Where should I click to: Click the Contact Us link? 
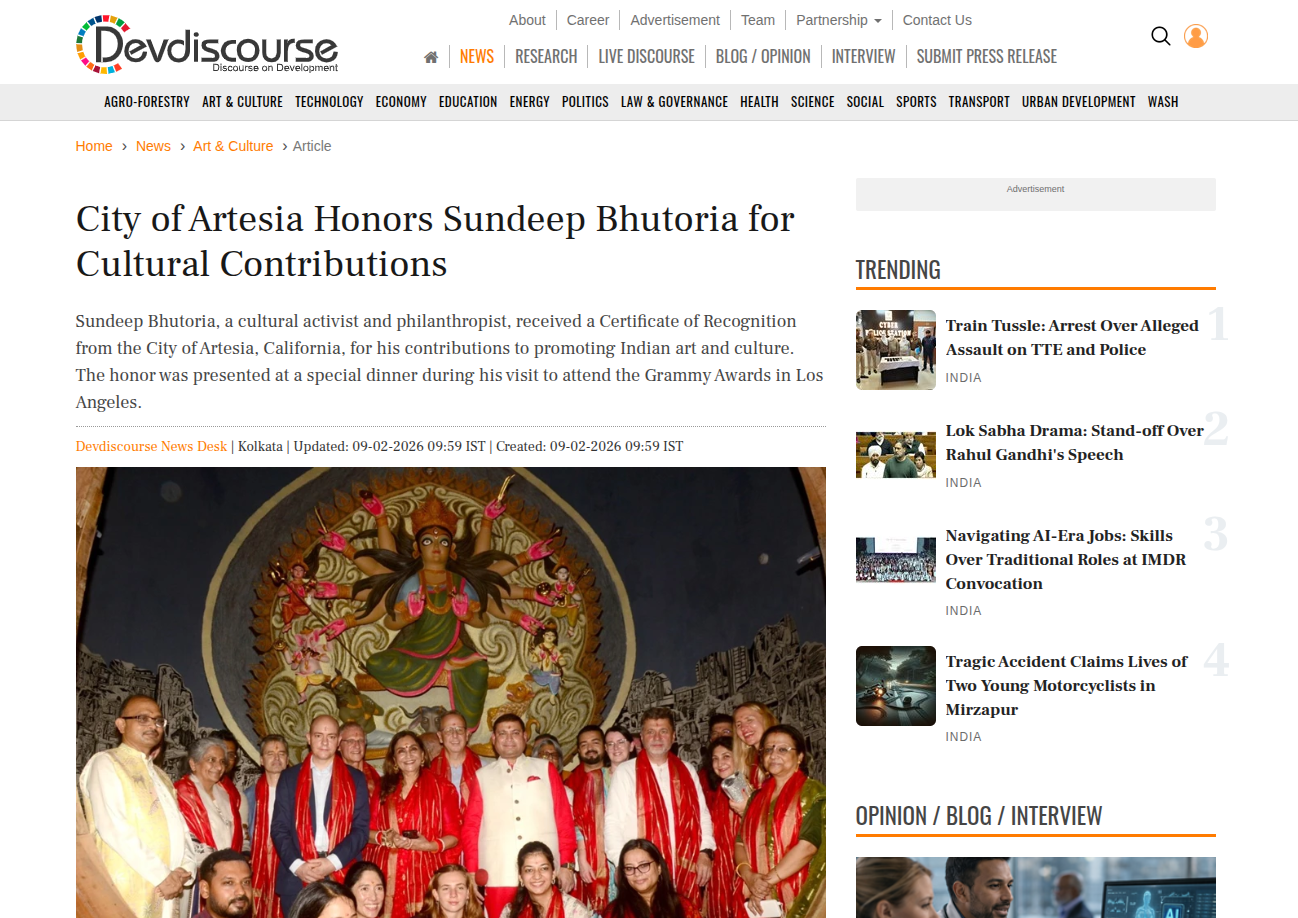coord(937,20)
